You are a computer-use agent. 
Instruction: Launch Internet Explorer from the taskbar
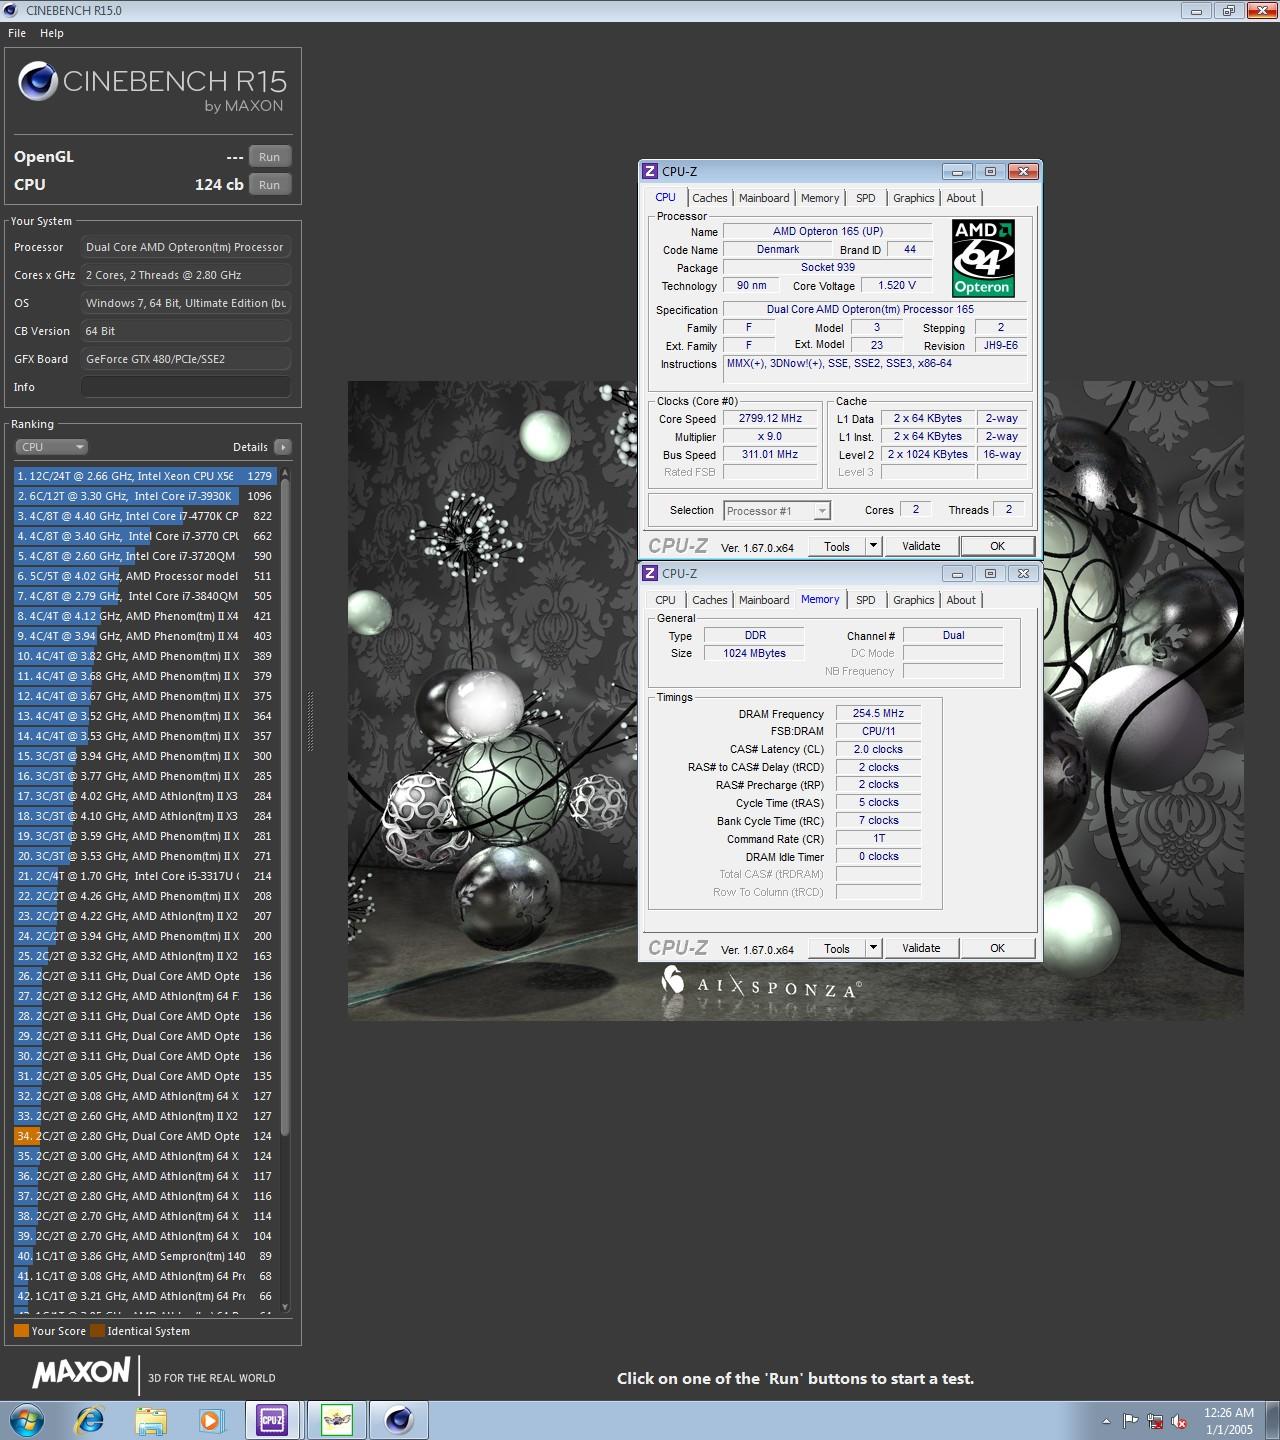pyautogui.click(x=90, y=1420)
